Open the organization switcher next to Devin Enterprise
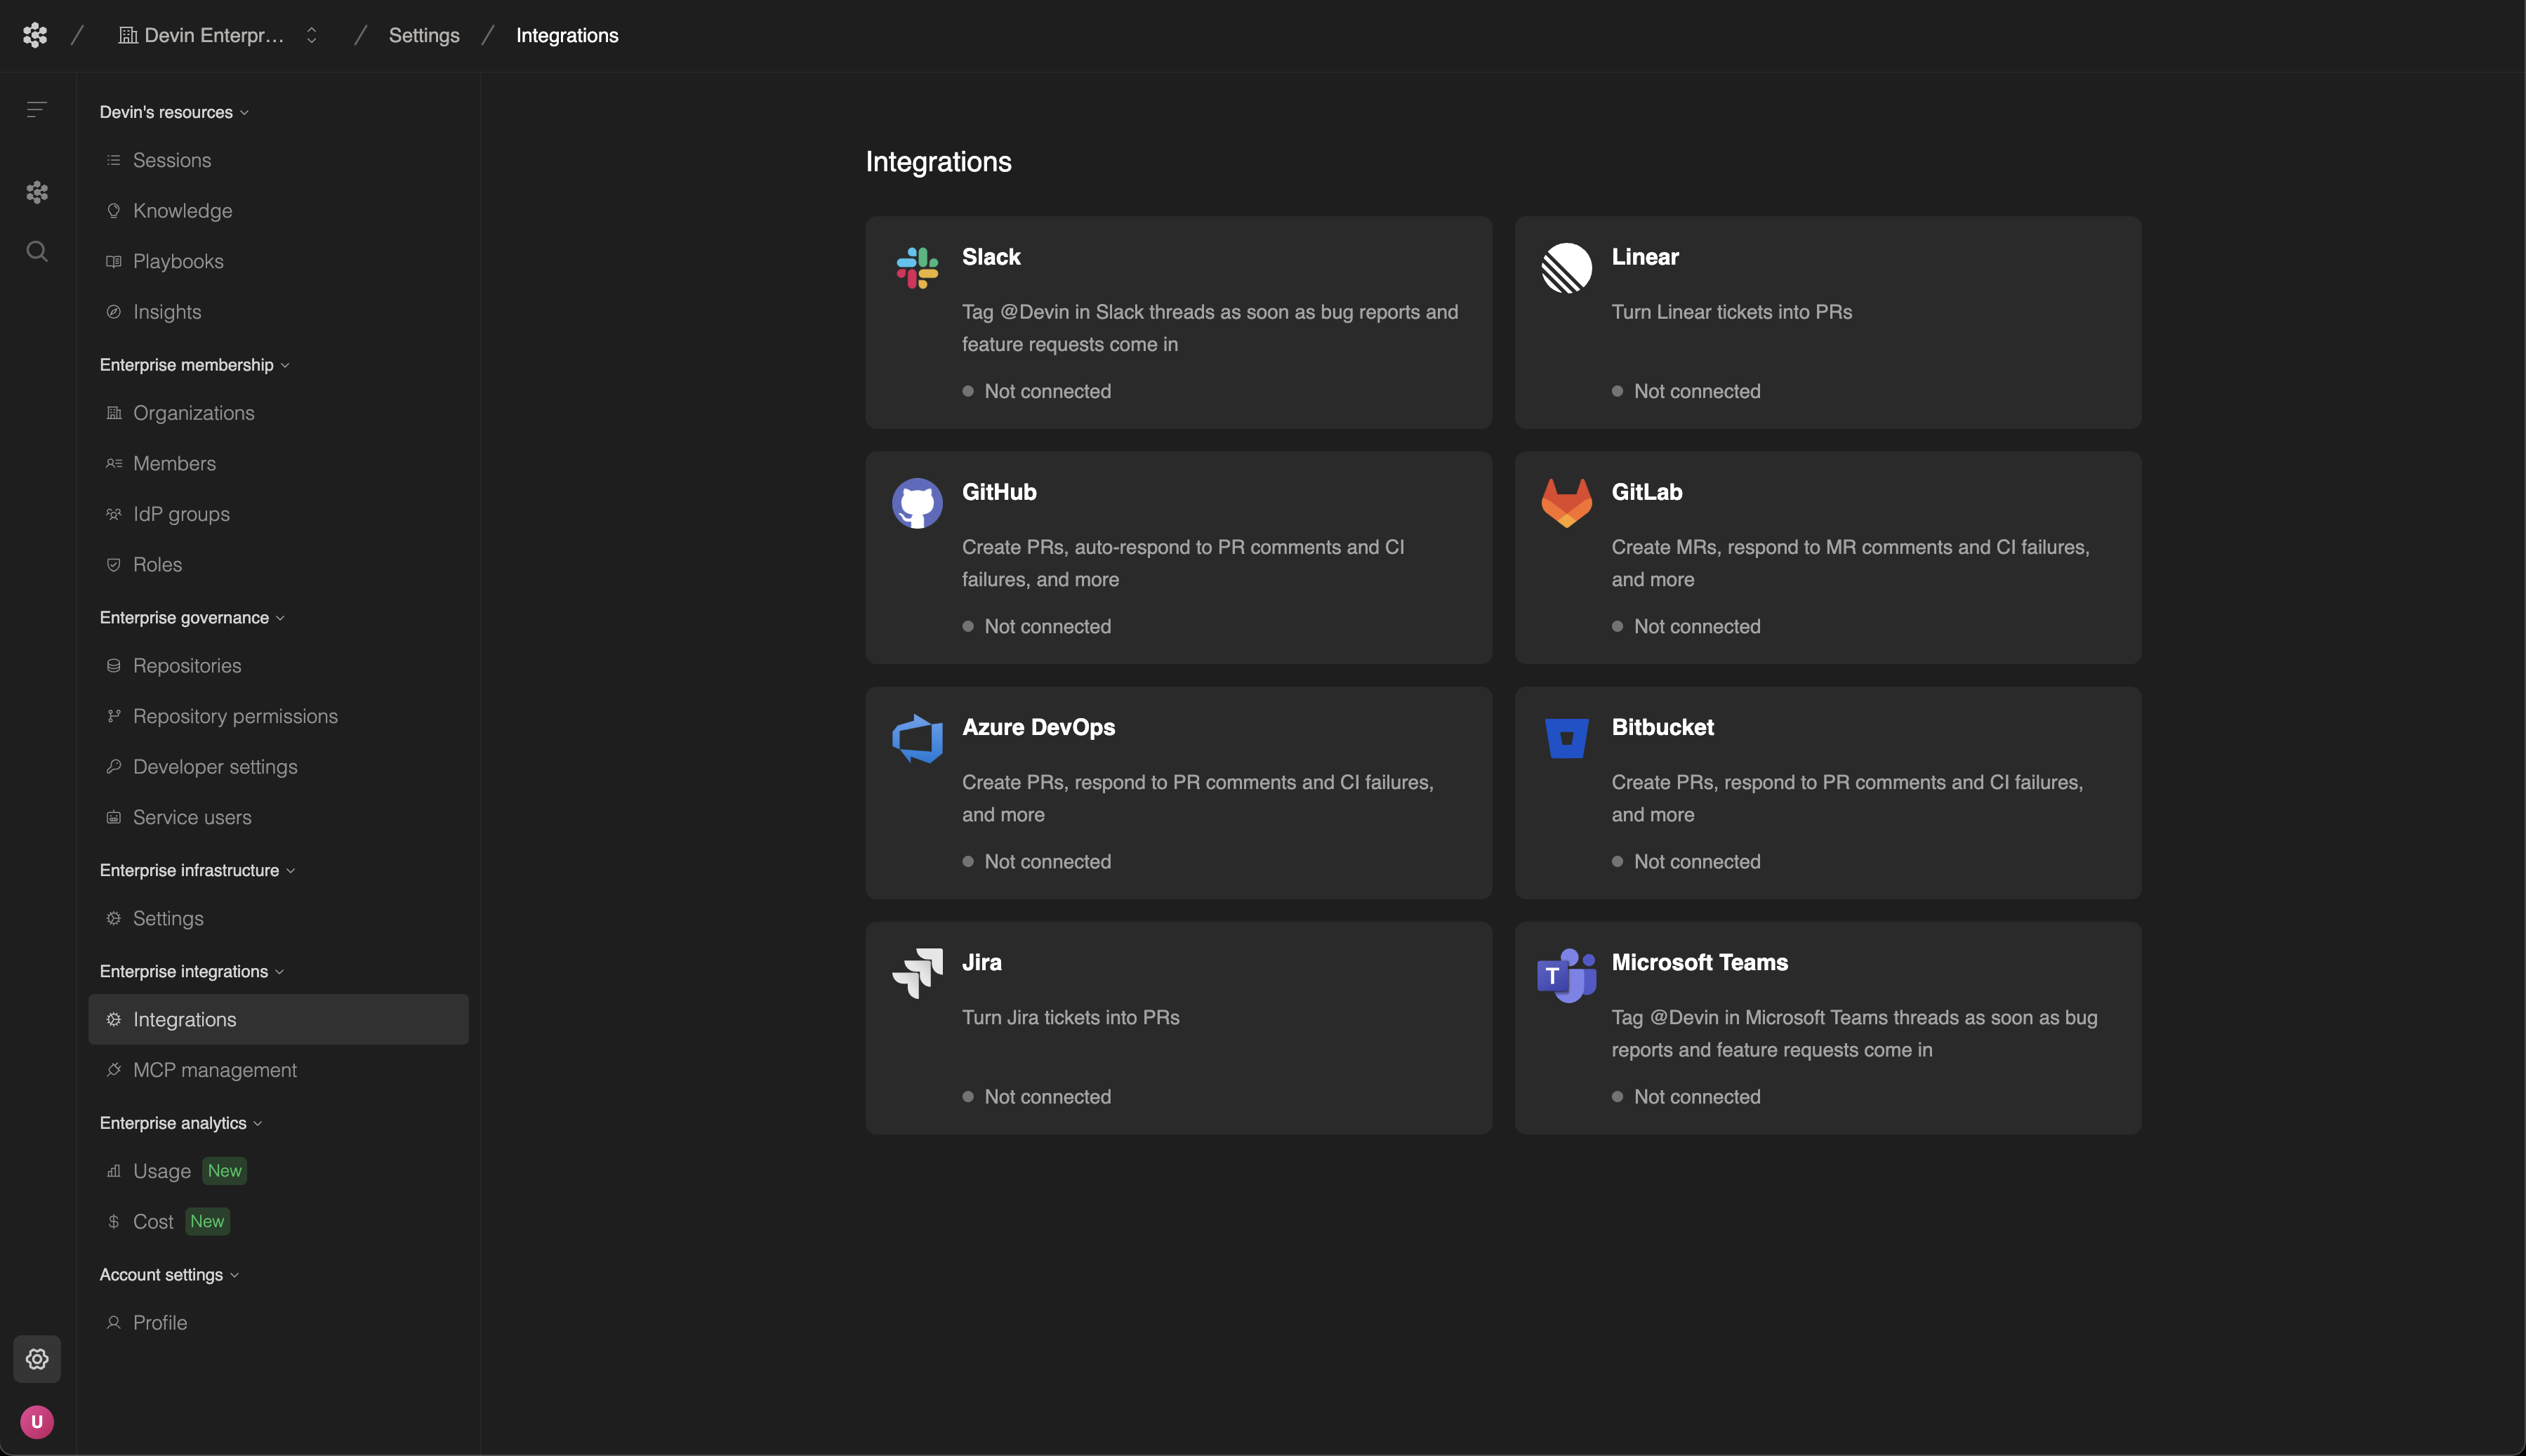Viewport: 2526px width, 1456px height. tap(311, 34)
